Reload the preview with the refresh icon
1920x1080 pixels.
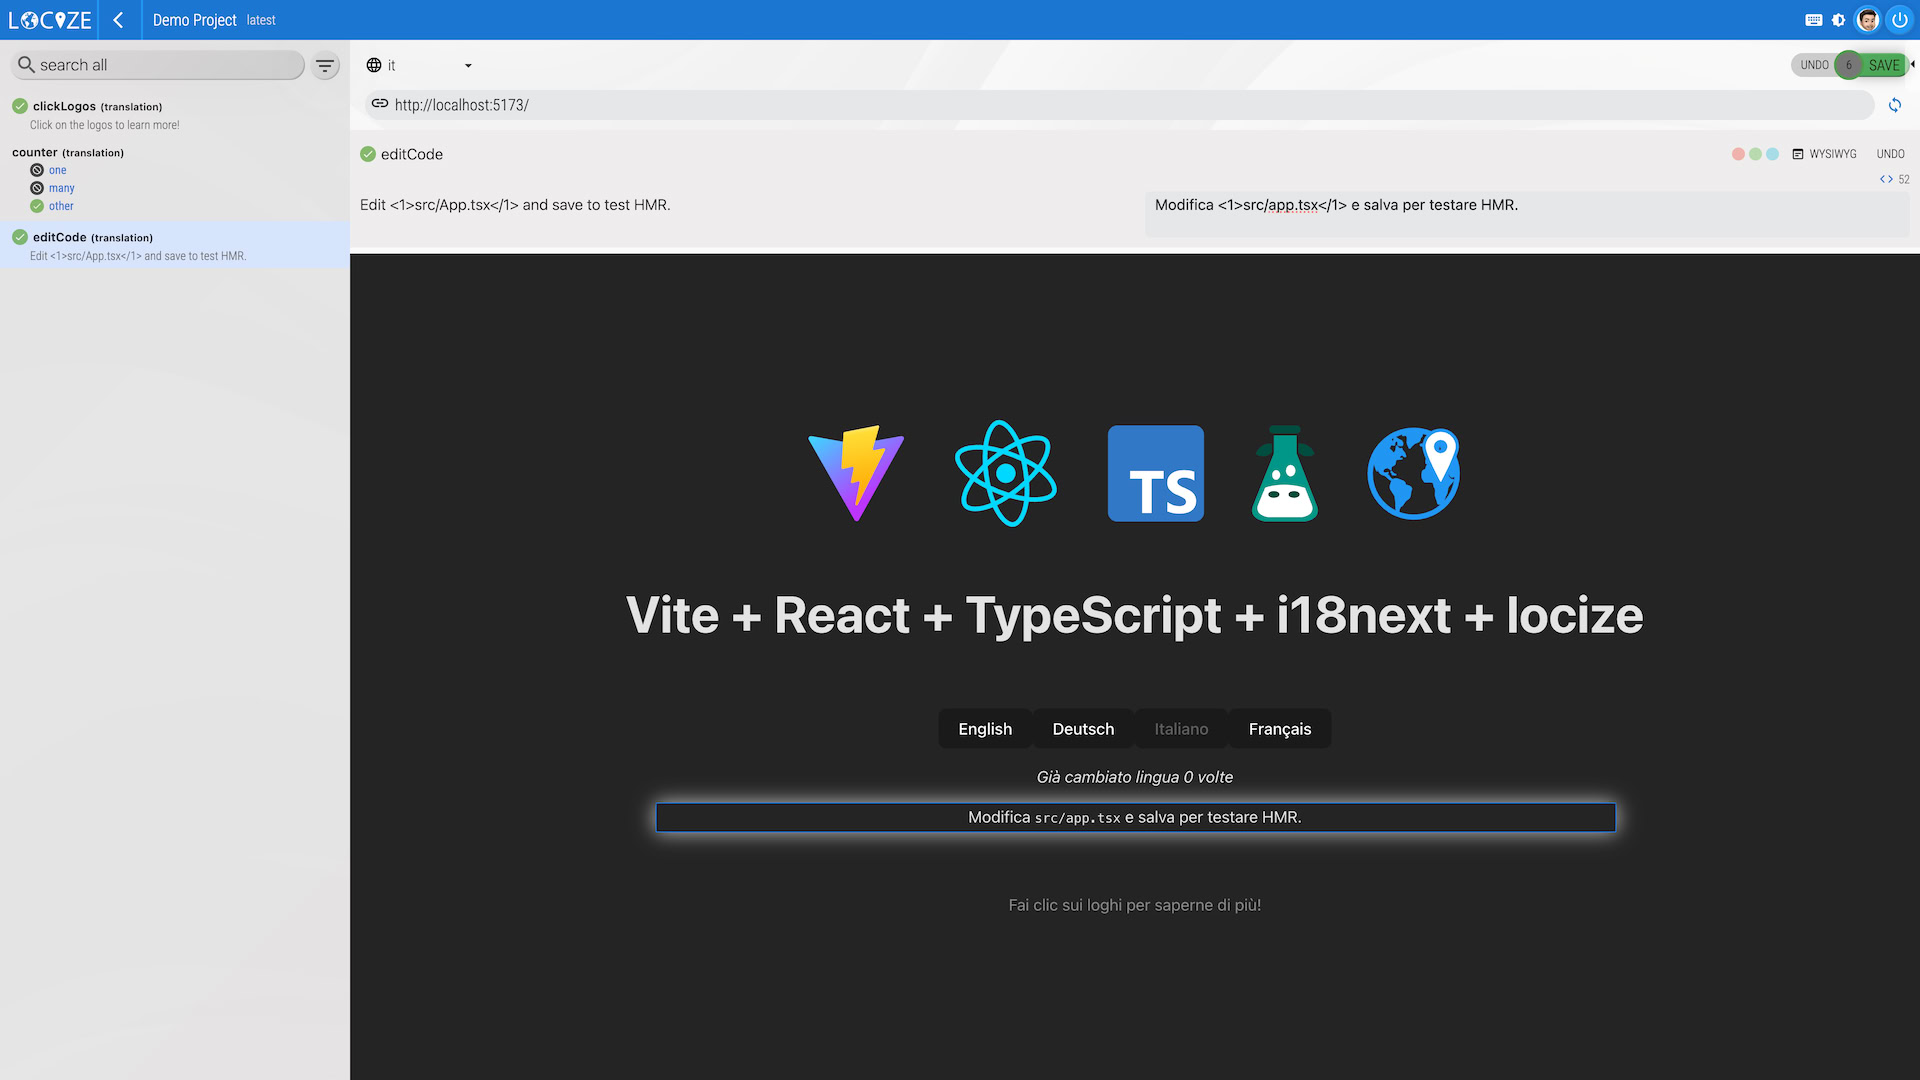tap(1894, 105)
